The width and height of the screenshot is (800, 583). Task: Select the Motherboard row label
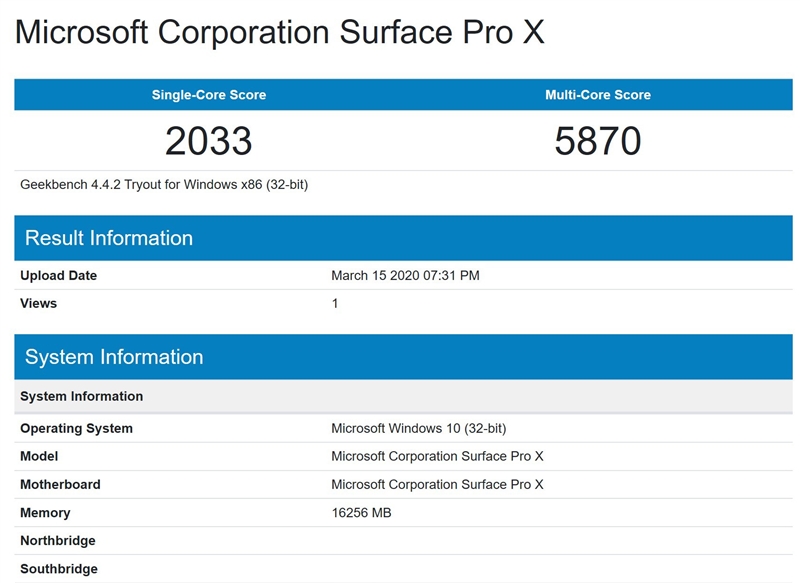click(60, 484)
